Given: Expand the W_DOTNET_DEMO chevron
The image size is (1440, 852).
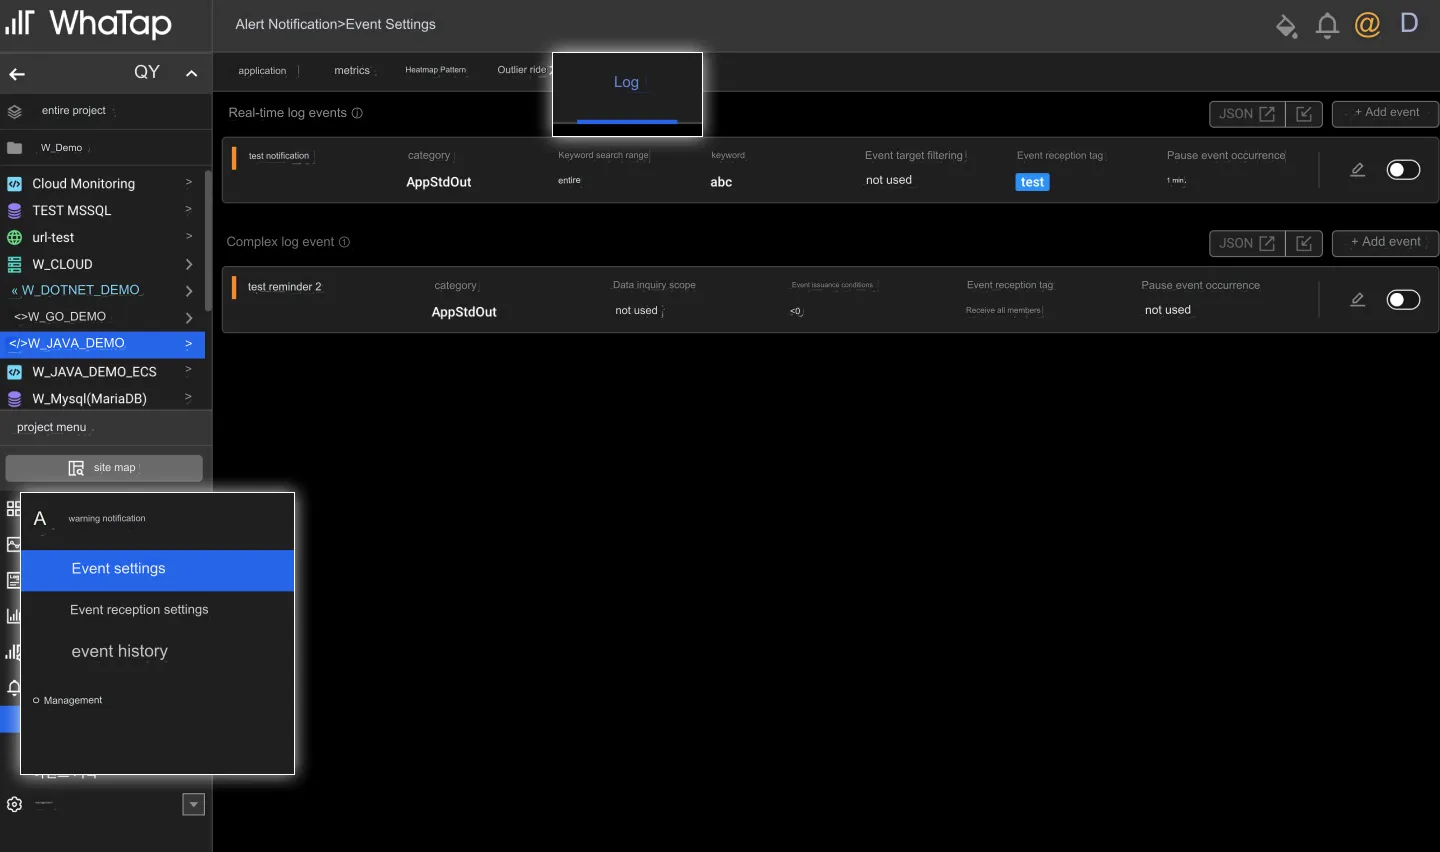Looking at the screenshot, I should click(x=188, y=291).
